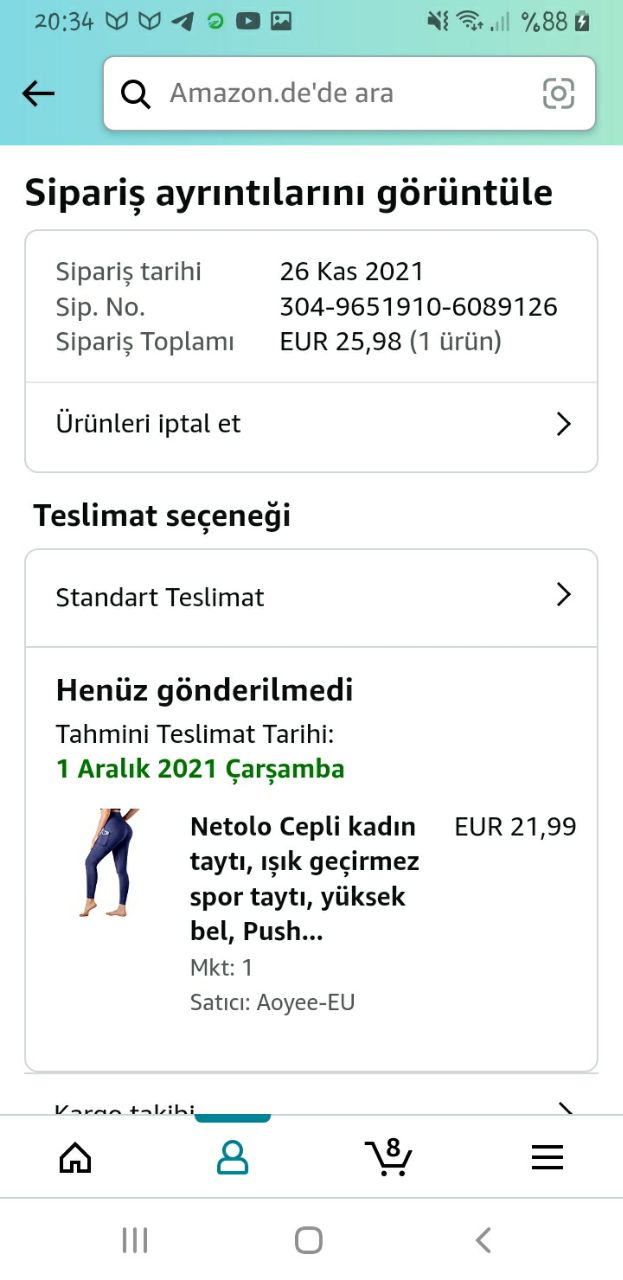Expand Ürünleri iptal et chevron
623x1280 pixels.
point(563,424)
